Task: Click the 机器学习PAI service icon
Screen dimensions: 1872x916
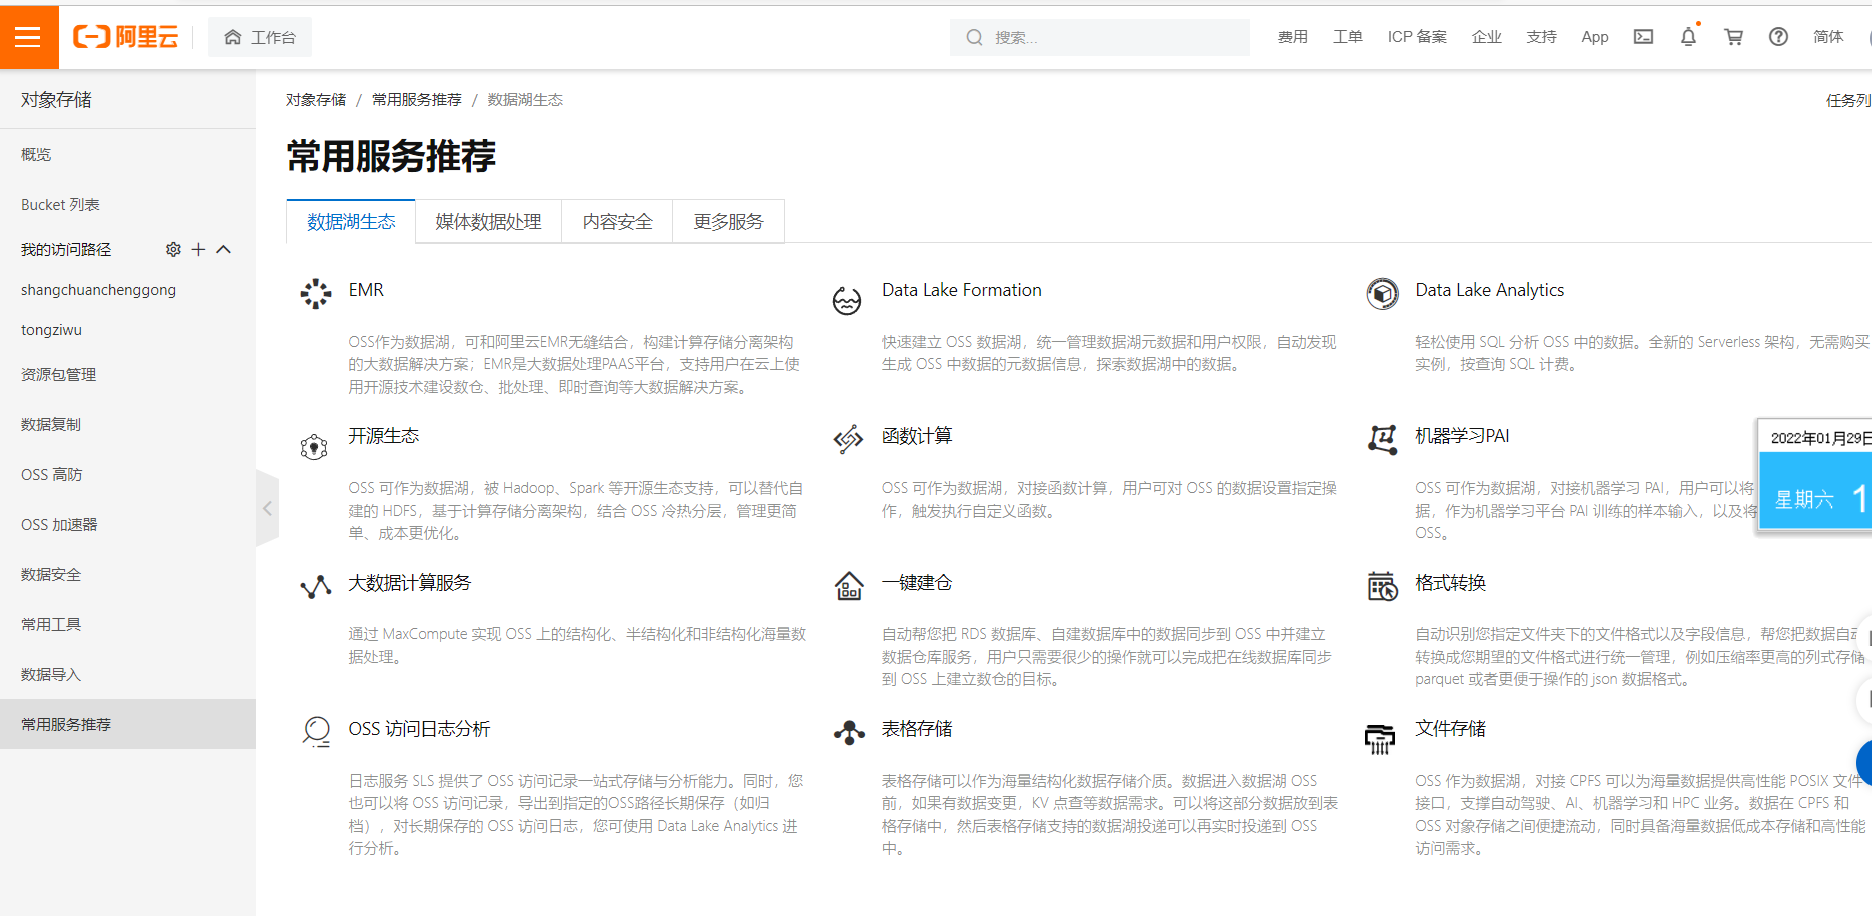Action: point(1382,439)
